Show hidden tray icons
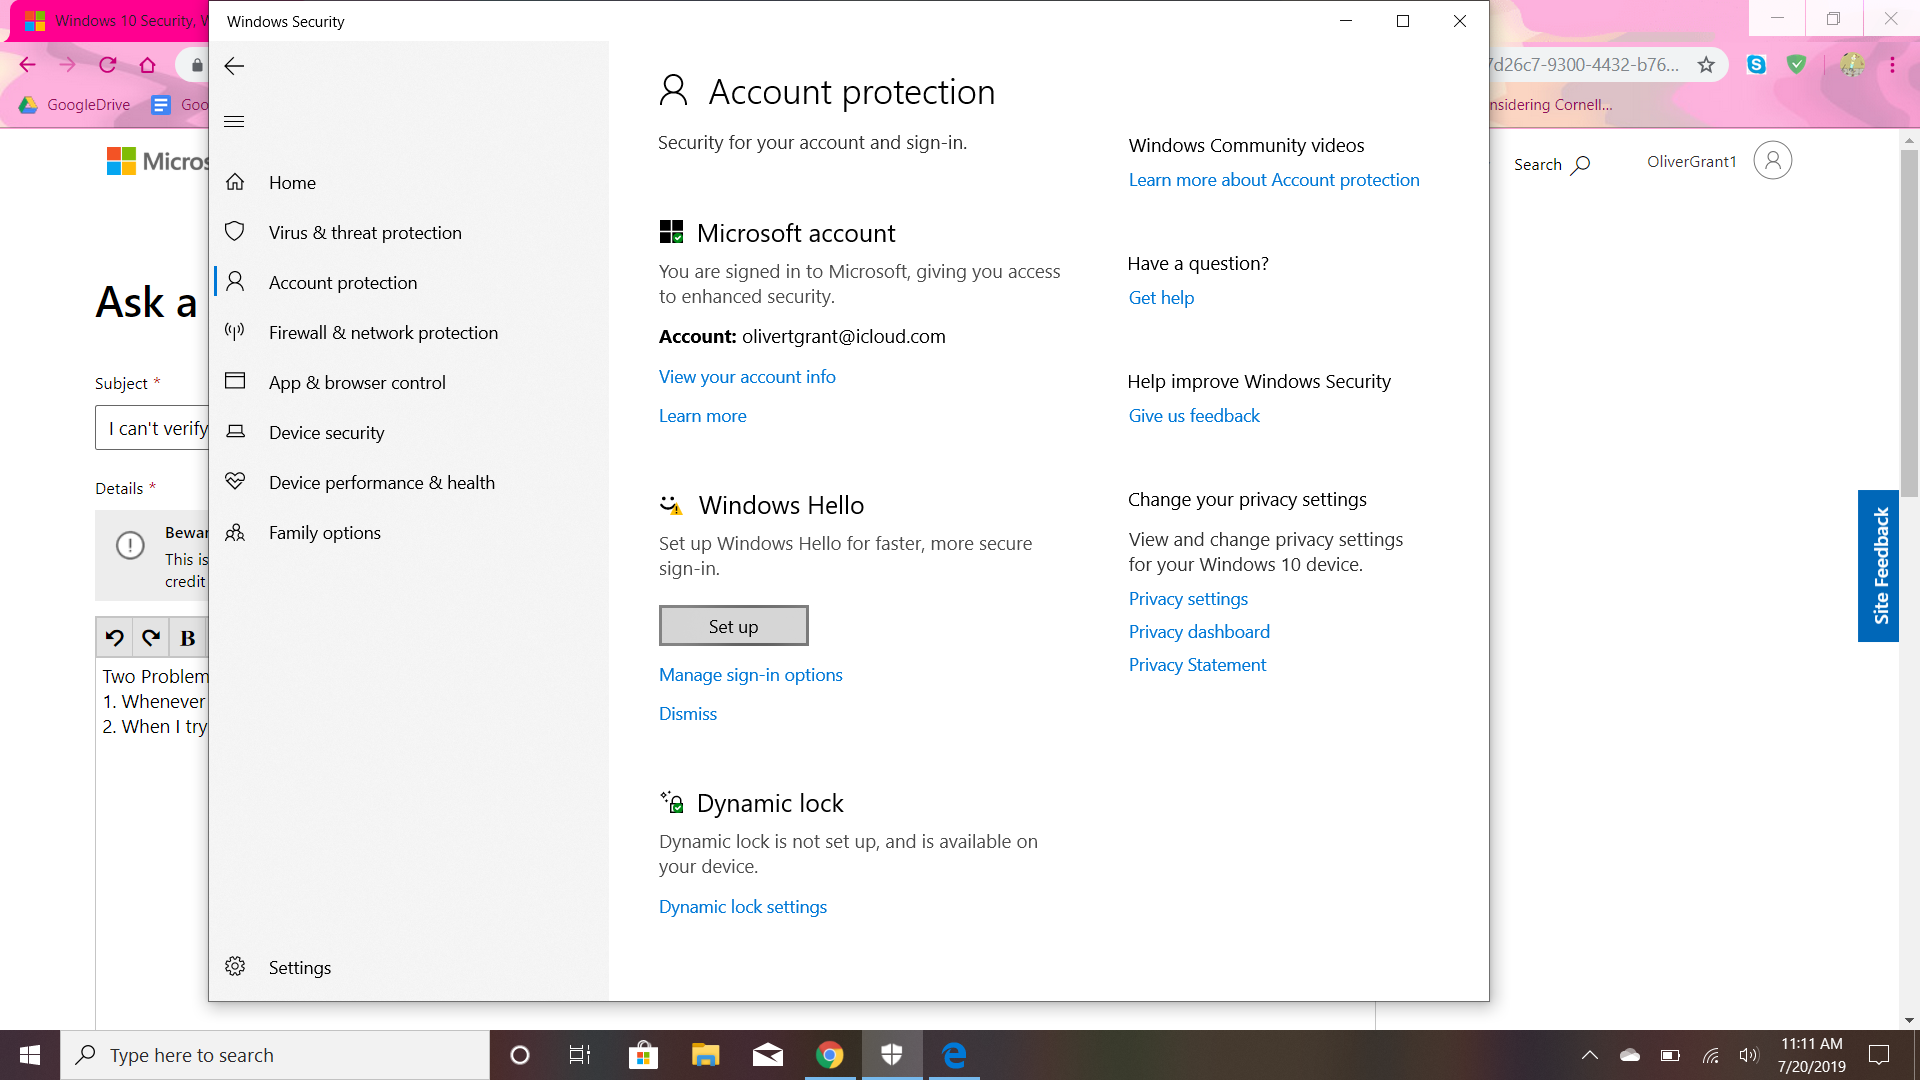 click(1589, 1055)
